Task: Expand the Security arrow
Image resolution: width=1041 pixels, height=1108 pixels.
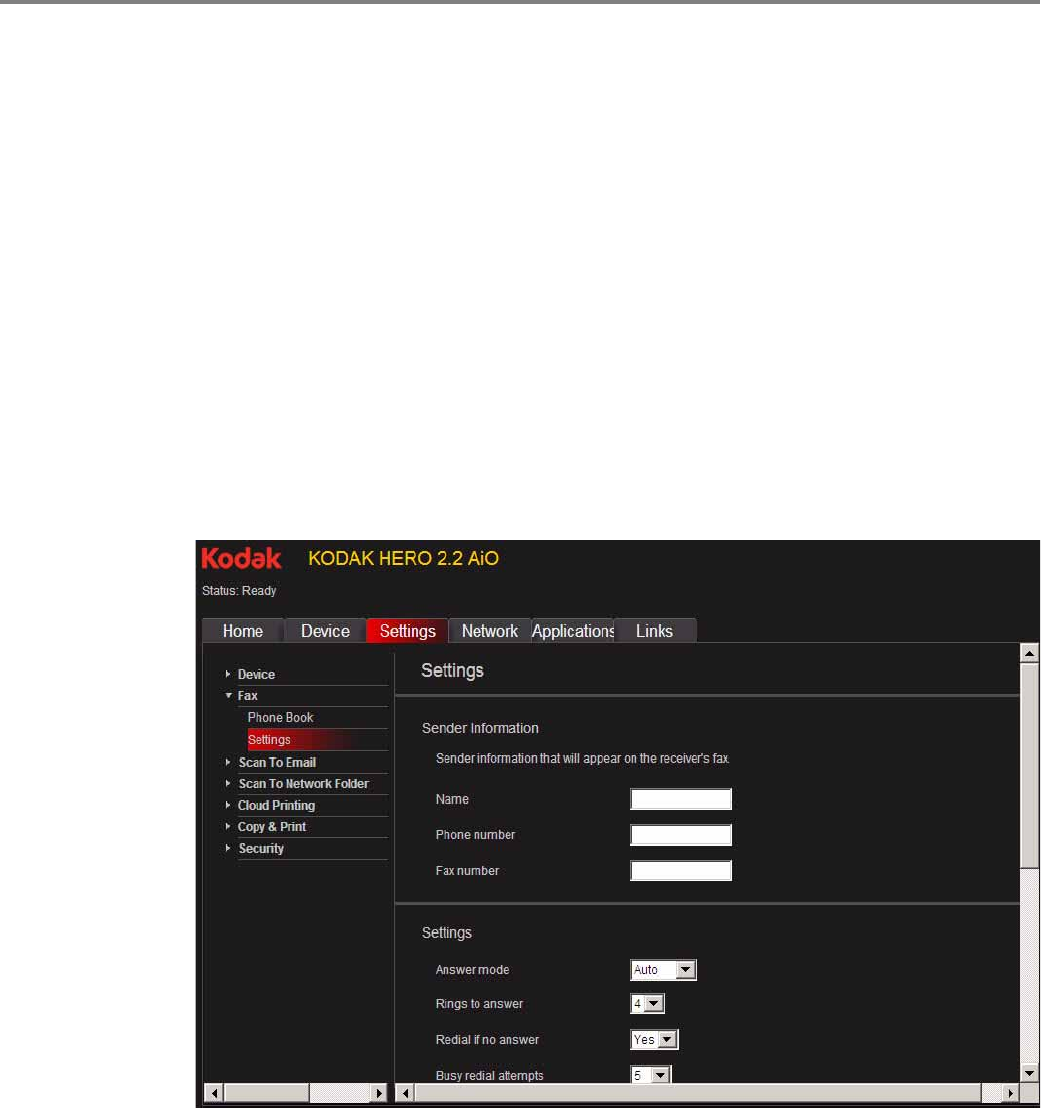Action: point(228,848)
